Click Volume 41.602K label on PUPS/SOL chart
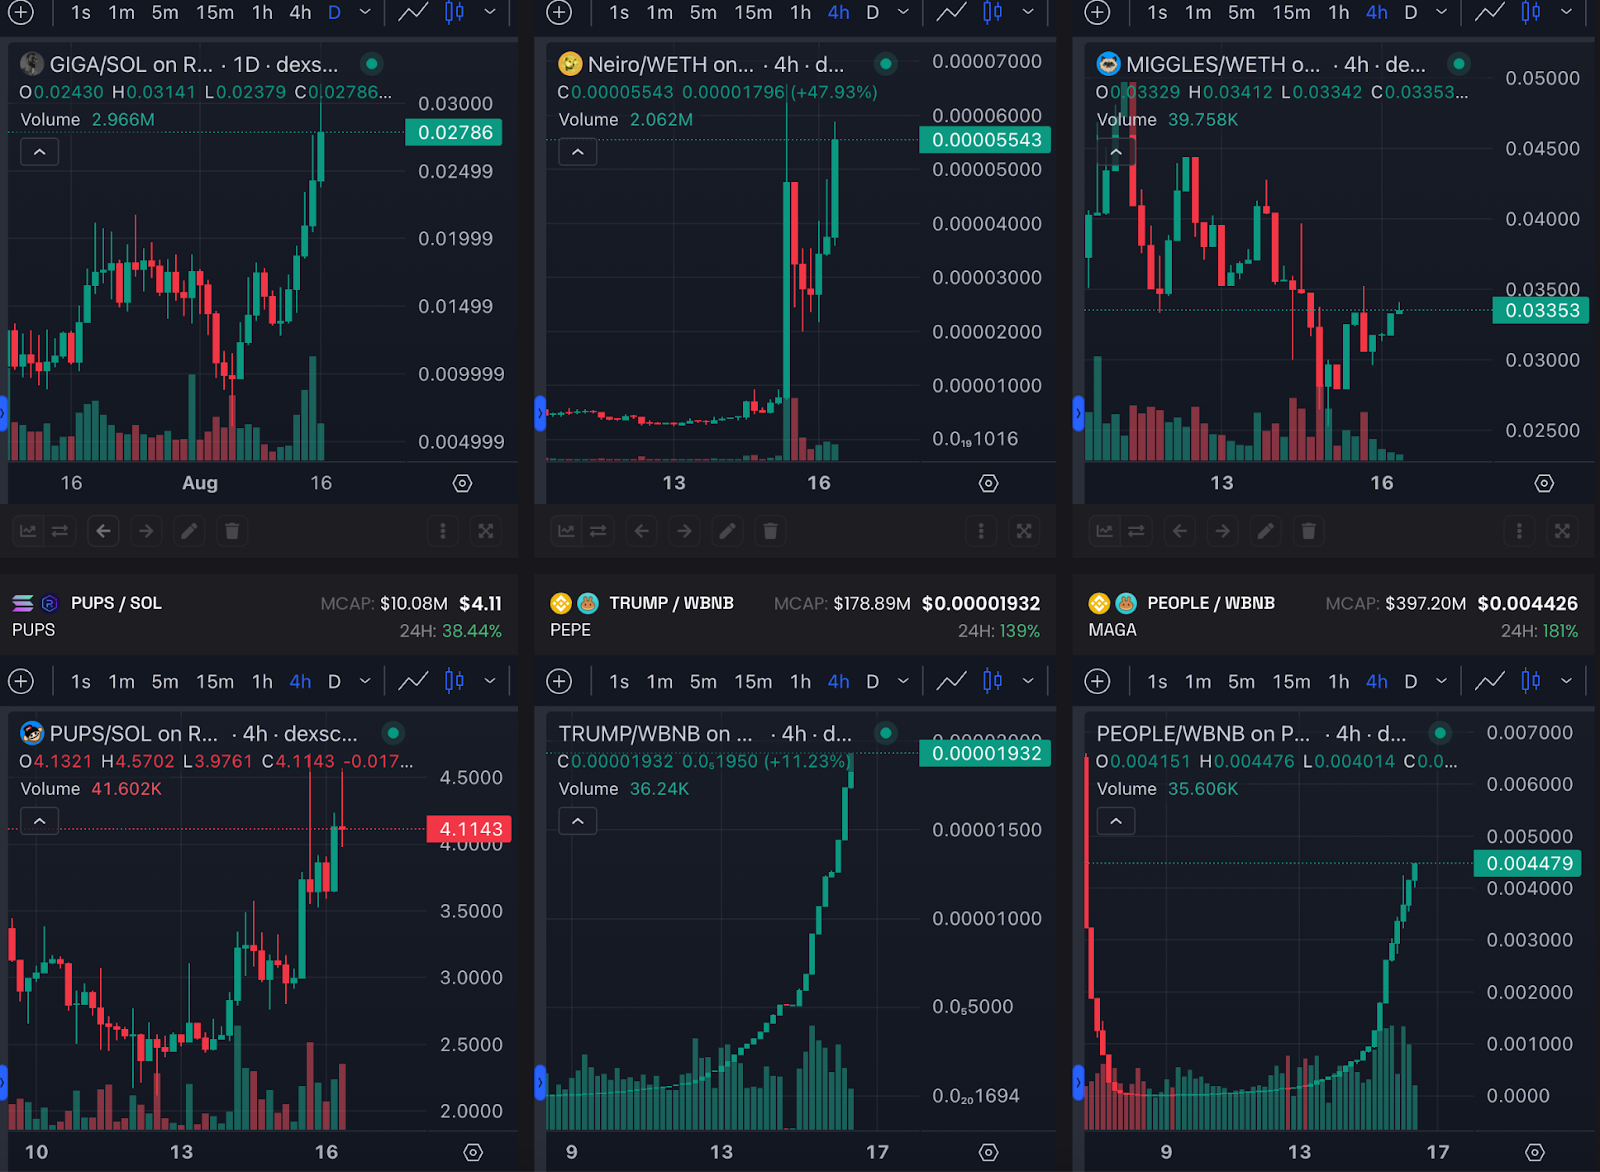The image size is (1600, 1172). click(91, 788)
